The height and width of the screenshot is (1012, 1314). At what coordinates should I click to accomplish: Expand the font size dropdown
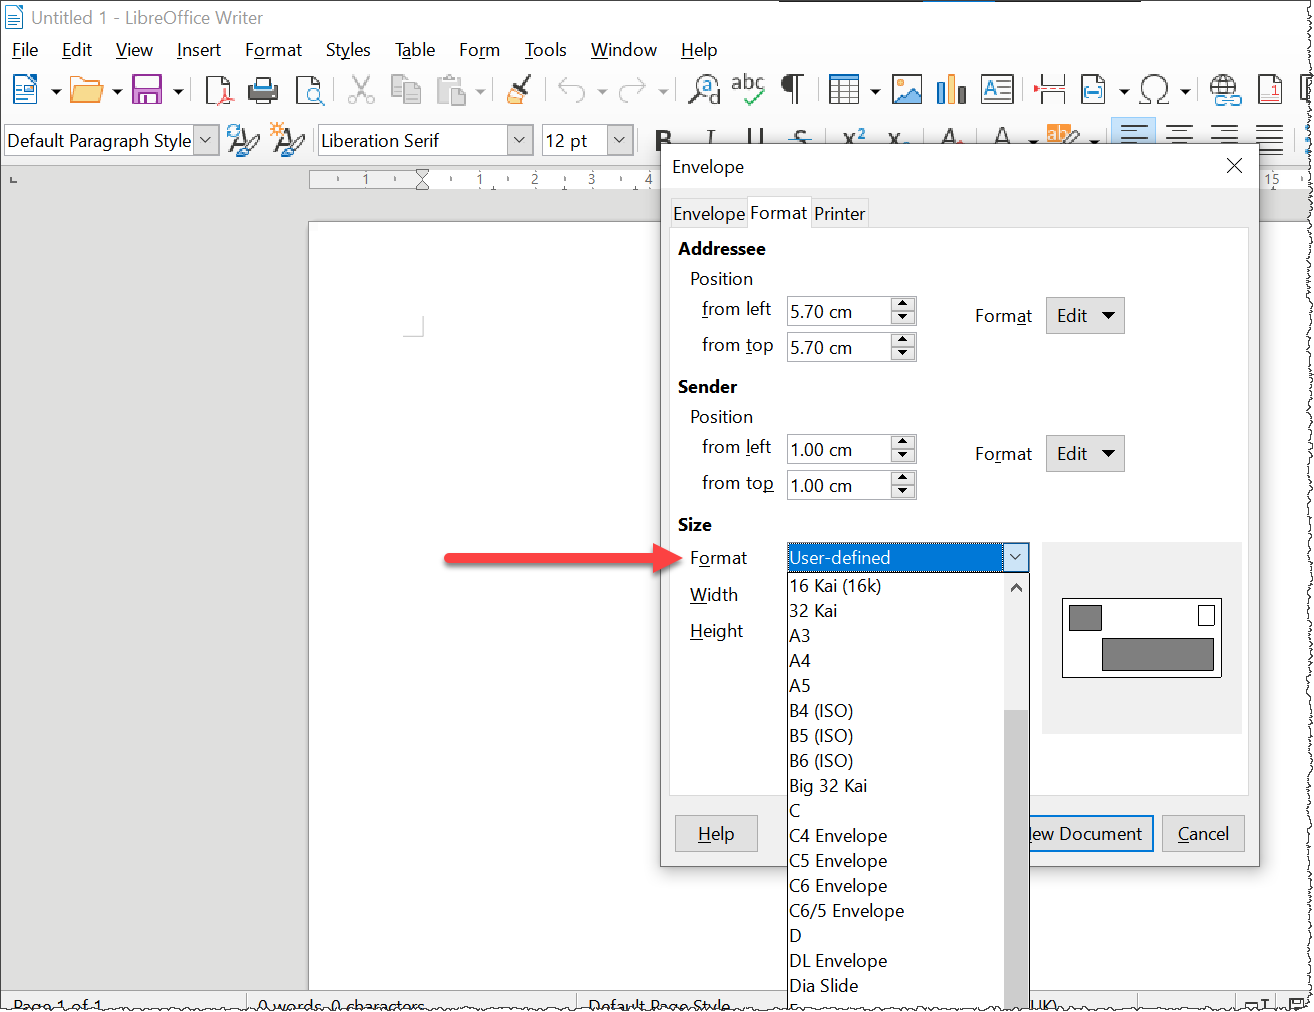point(620,141)
